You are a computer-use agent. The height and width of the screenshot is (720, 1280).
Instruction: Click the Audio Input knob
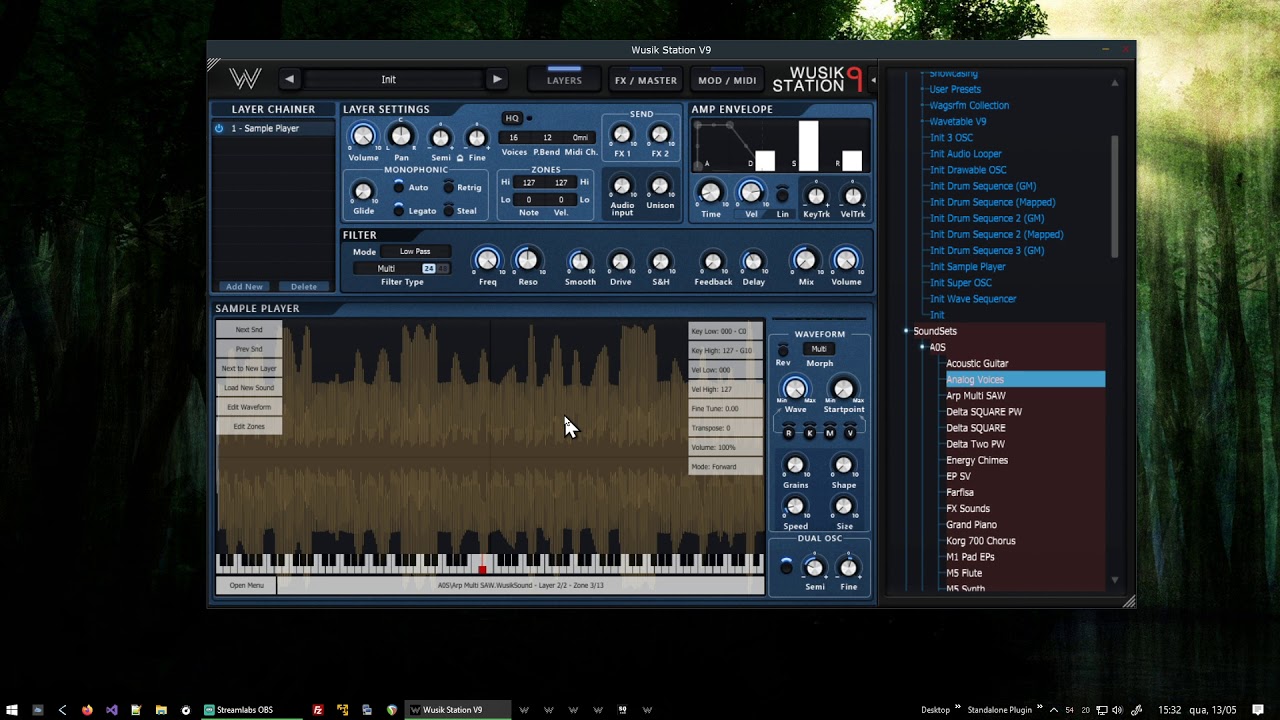pos(622,186)
